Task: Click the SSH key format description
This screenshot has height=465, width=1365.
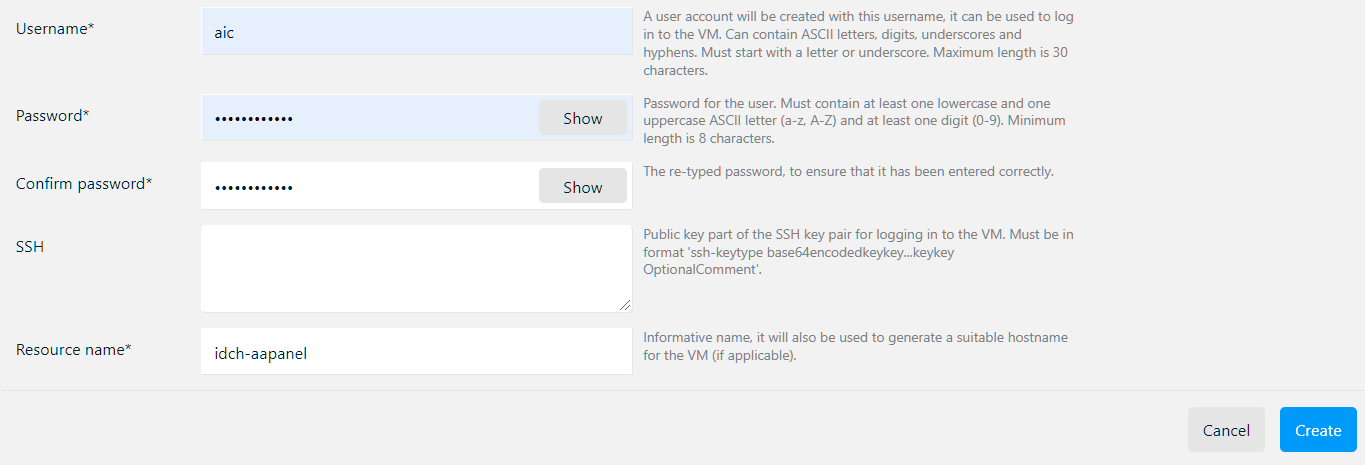Action: 858,252
